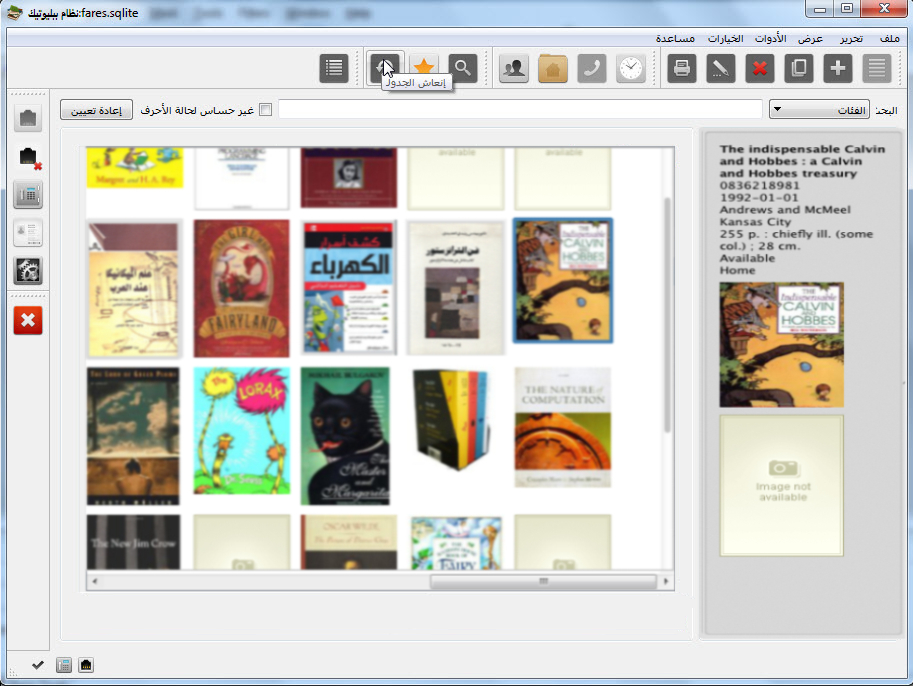The height and width of the screenshot is (686, 913).
Task: Click the Home location text in details
Action: pos(737,270)
